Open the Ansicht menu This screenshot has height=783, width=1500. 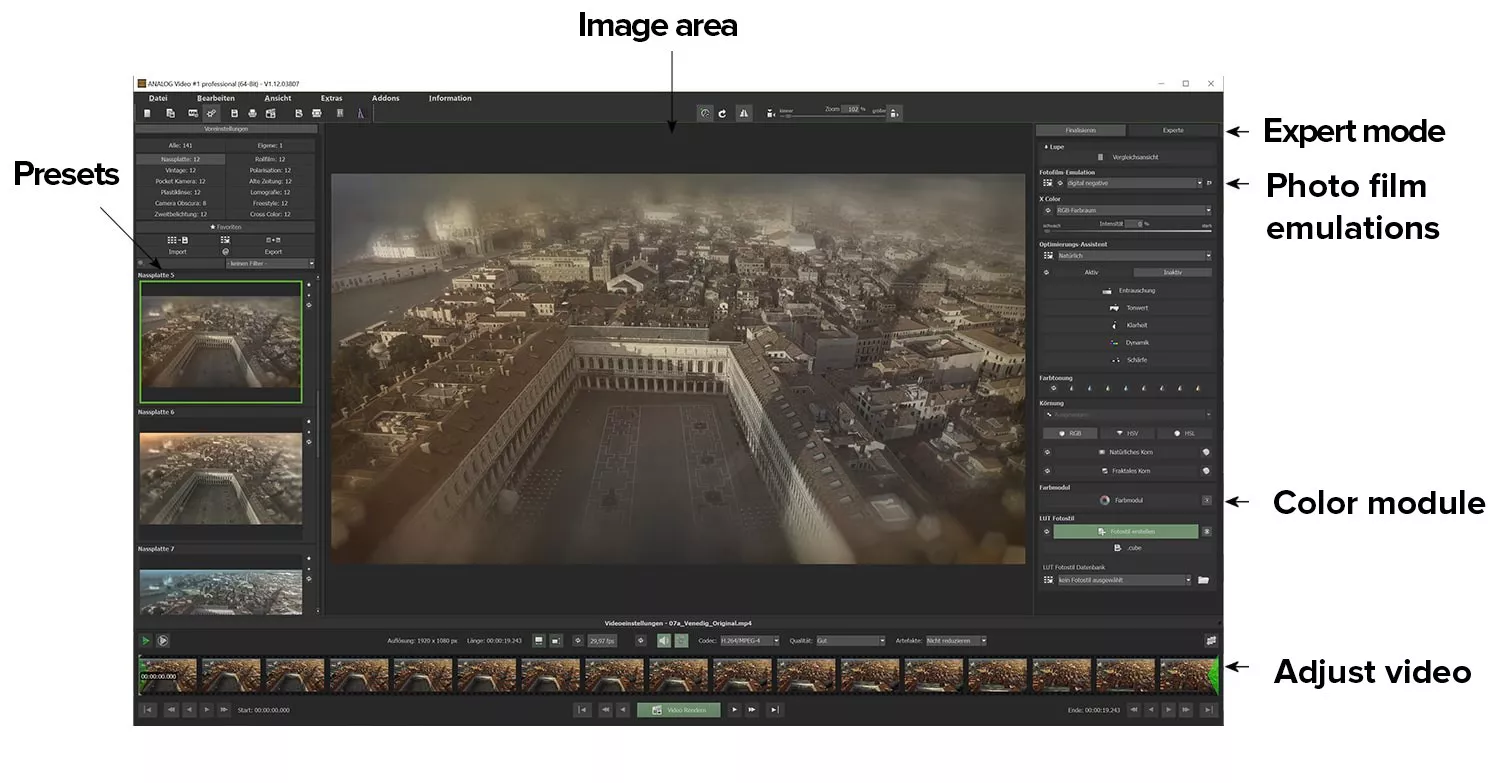tap(278, 98)
